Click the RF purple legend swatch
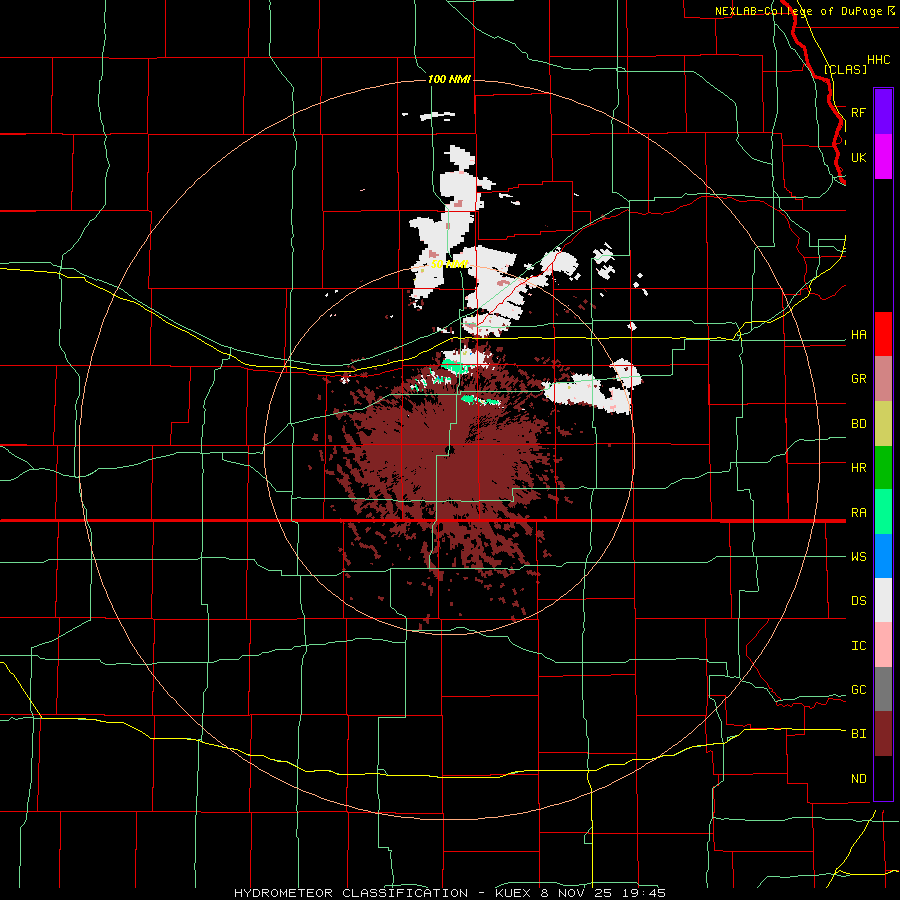 coord(883,112)
